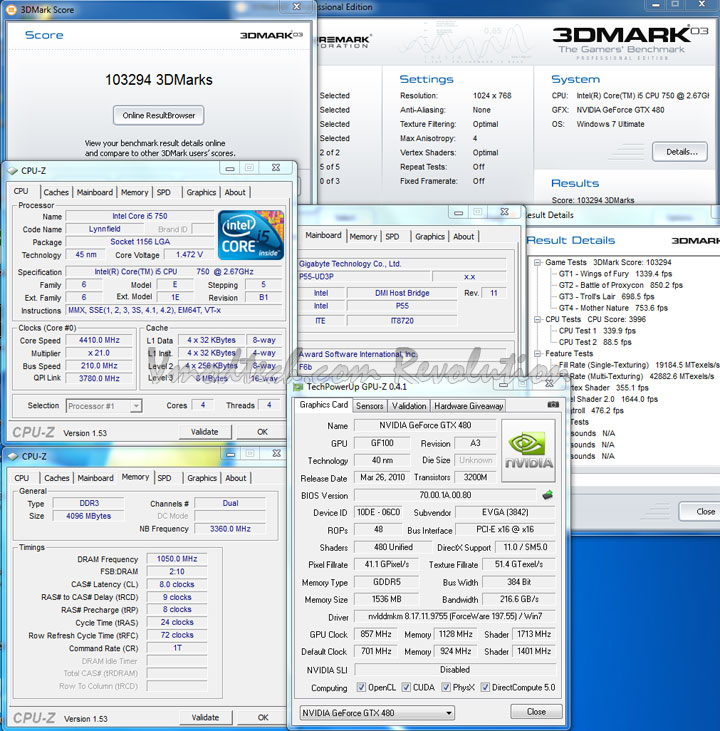The height and width of the screenshot is (731, 720).
Task: Click Validate in upper CPU-Z window
Action: pos(204,432)
